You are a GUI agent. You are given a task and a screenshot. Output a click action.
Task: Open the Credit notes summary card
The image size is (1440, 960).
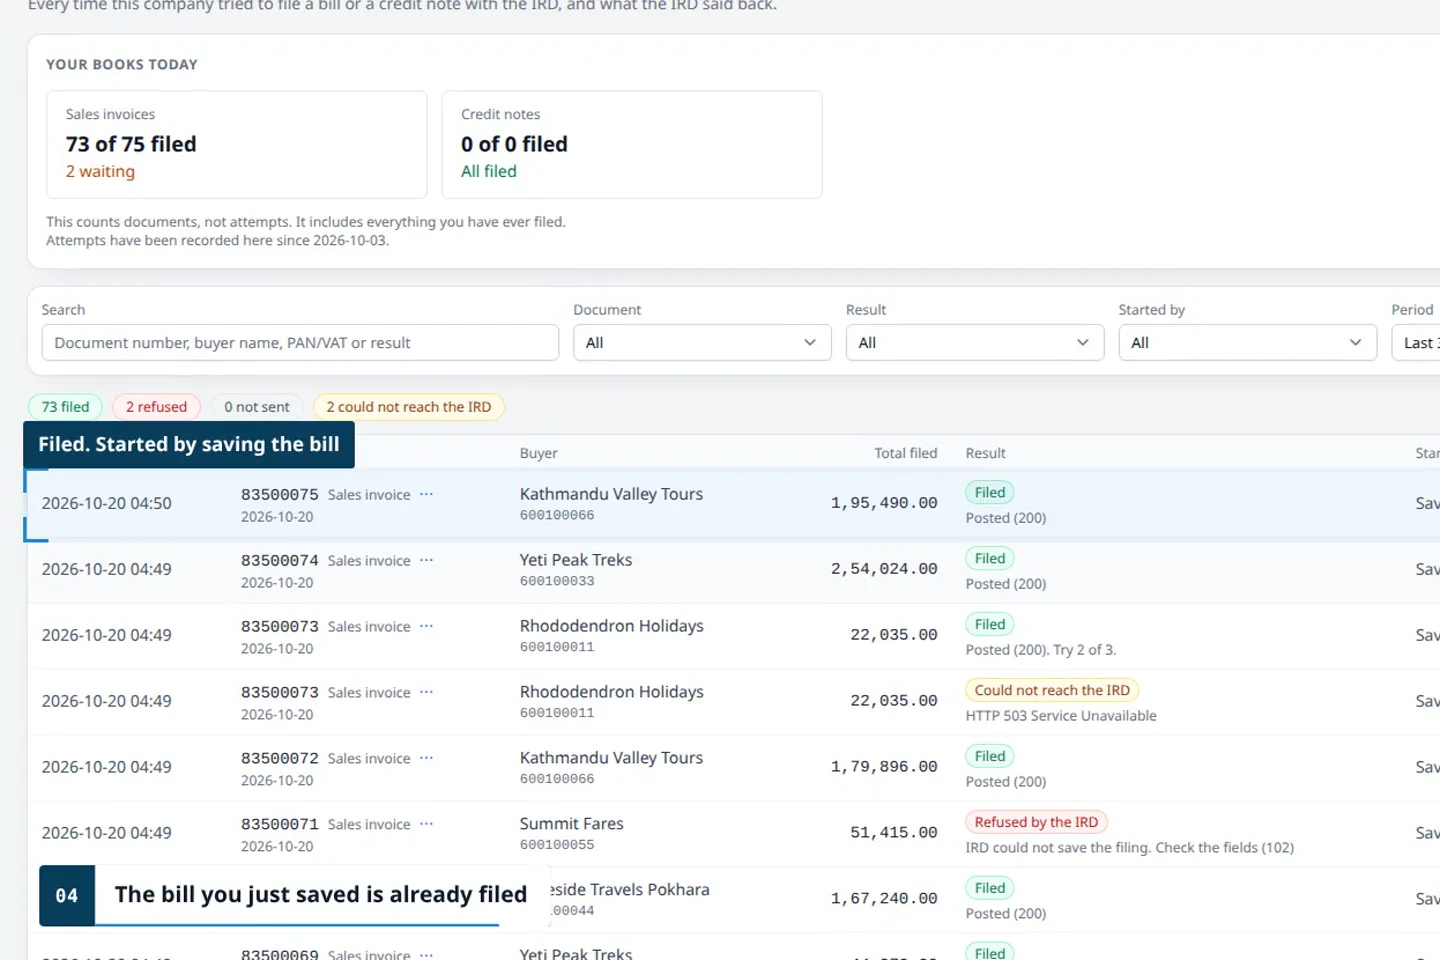coord(632,145)
